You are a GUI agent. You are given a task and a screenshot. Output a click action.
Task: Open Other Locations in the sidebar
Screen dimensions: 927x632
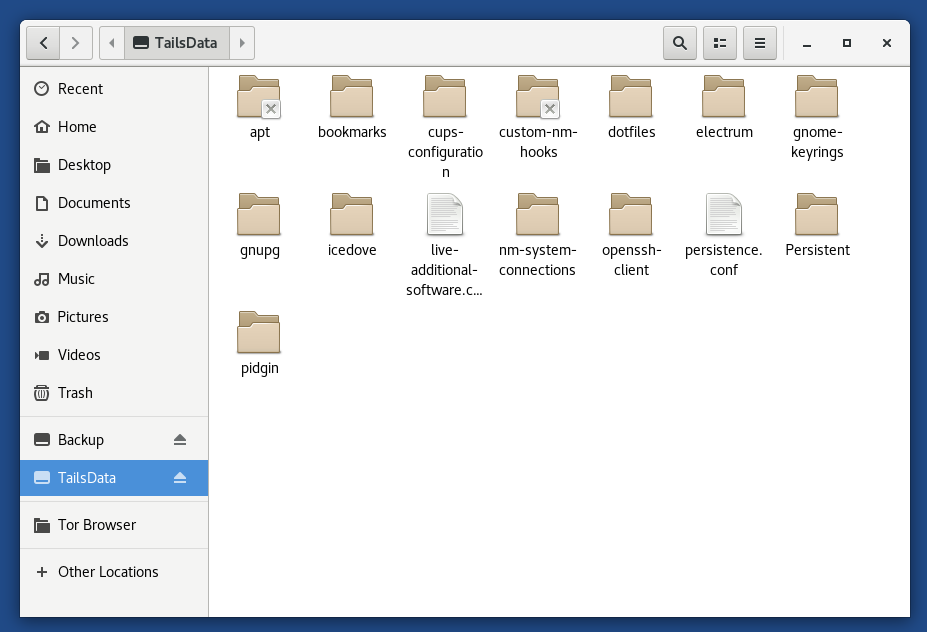coord(114,572)
